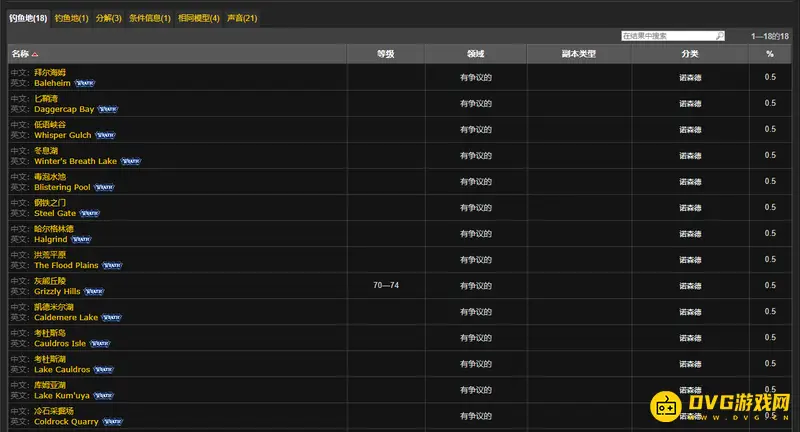Open the 条件信息(1) tab
This screenshot has height=432, width=800.
[149, 18]
